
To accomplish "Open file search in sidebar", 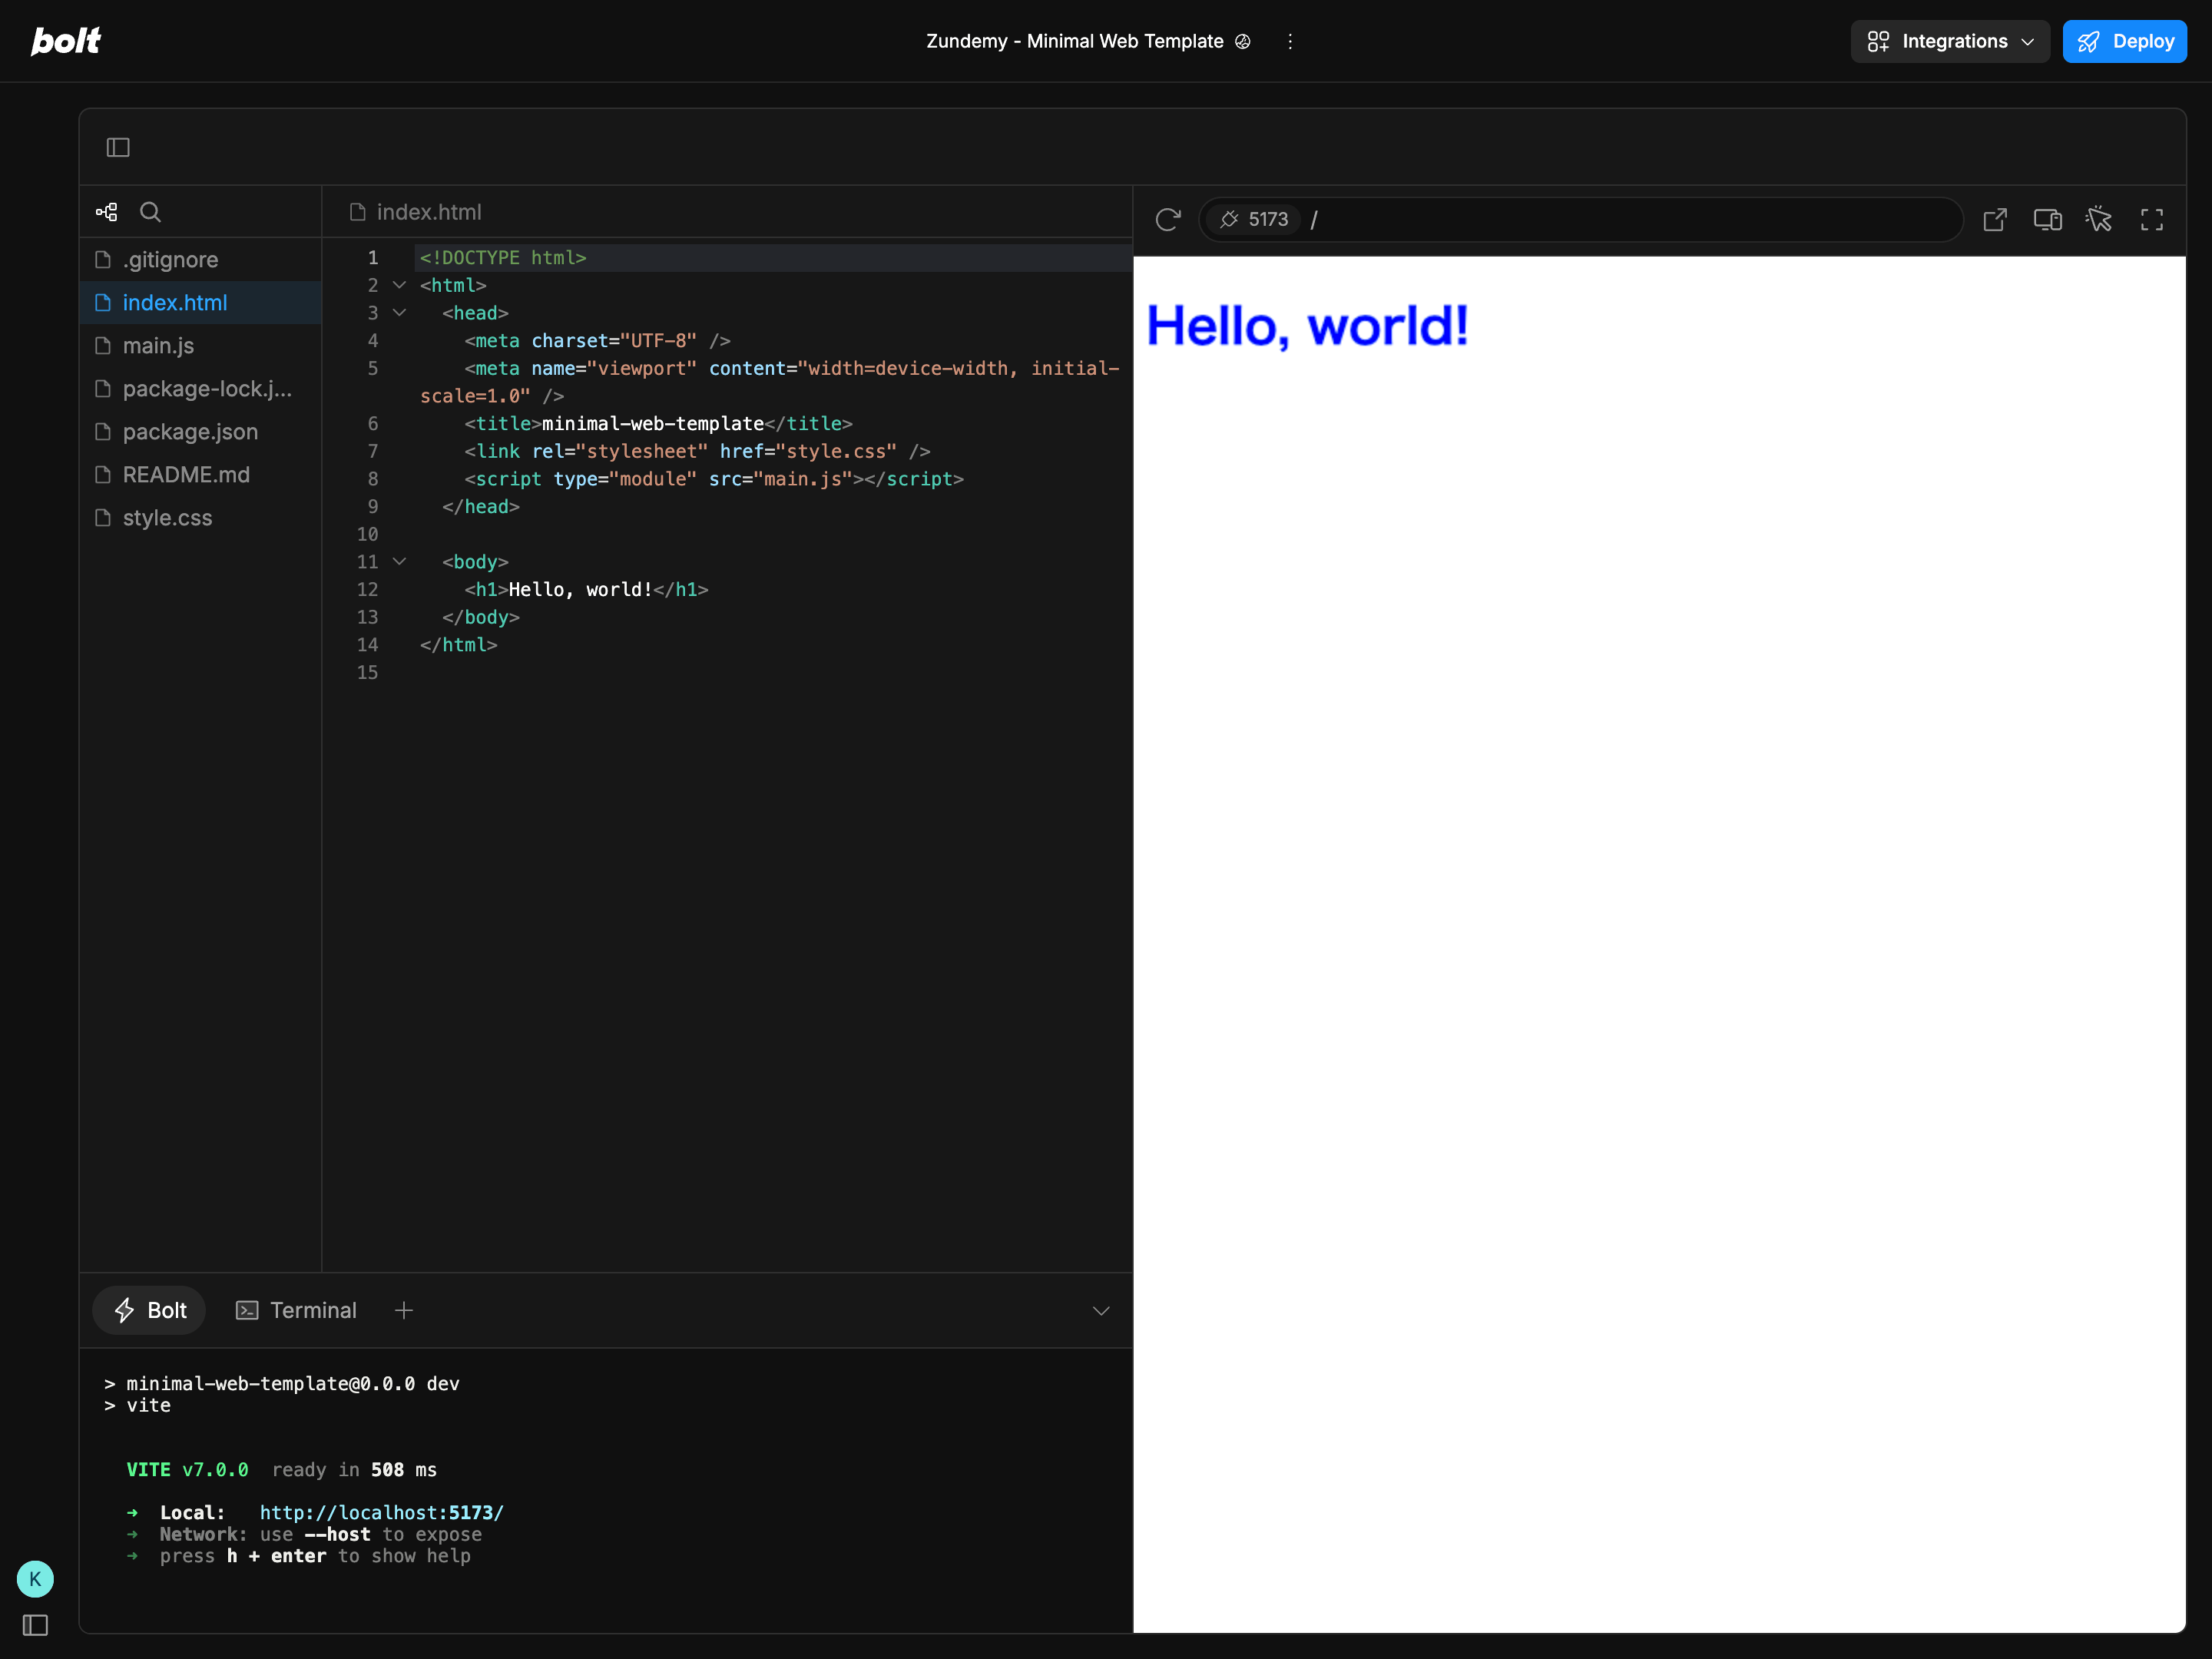I will pyautogui.click(x=150, y=212).
